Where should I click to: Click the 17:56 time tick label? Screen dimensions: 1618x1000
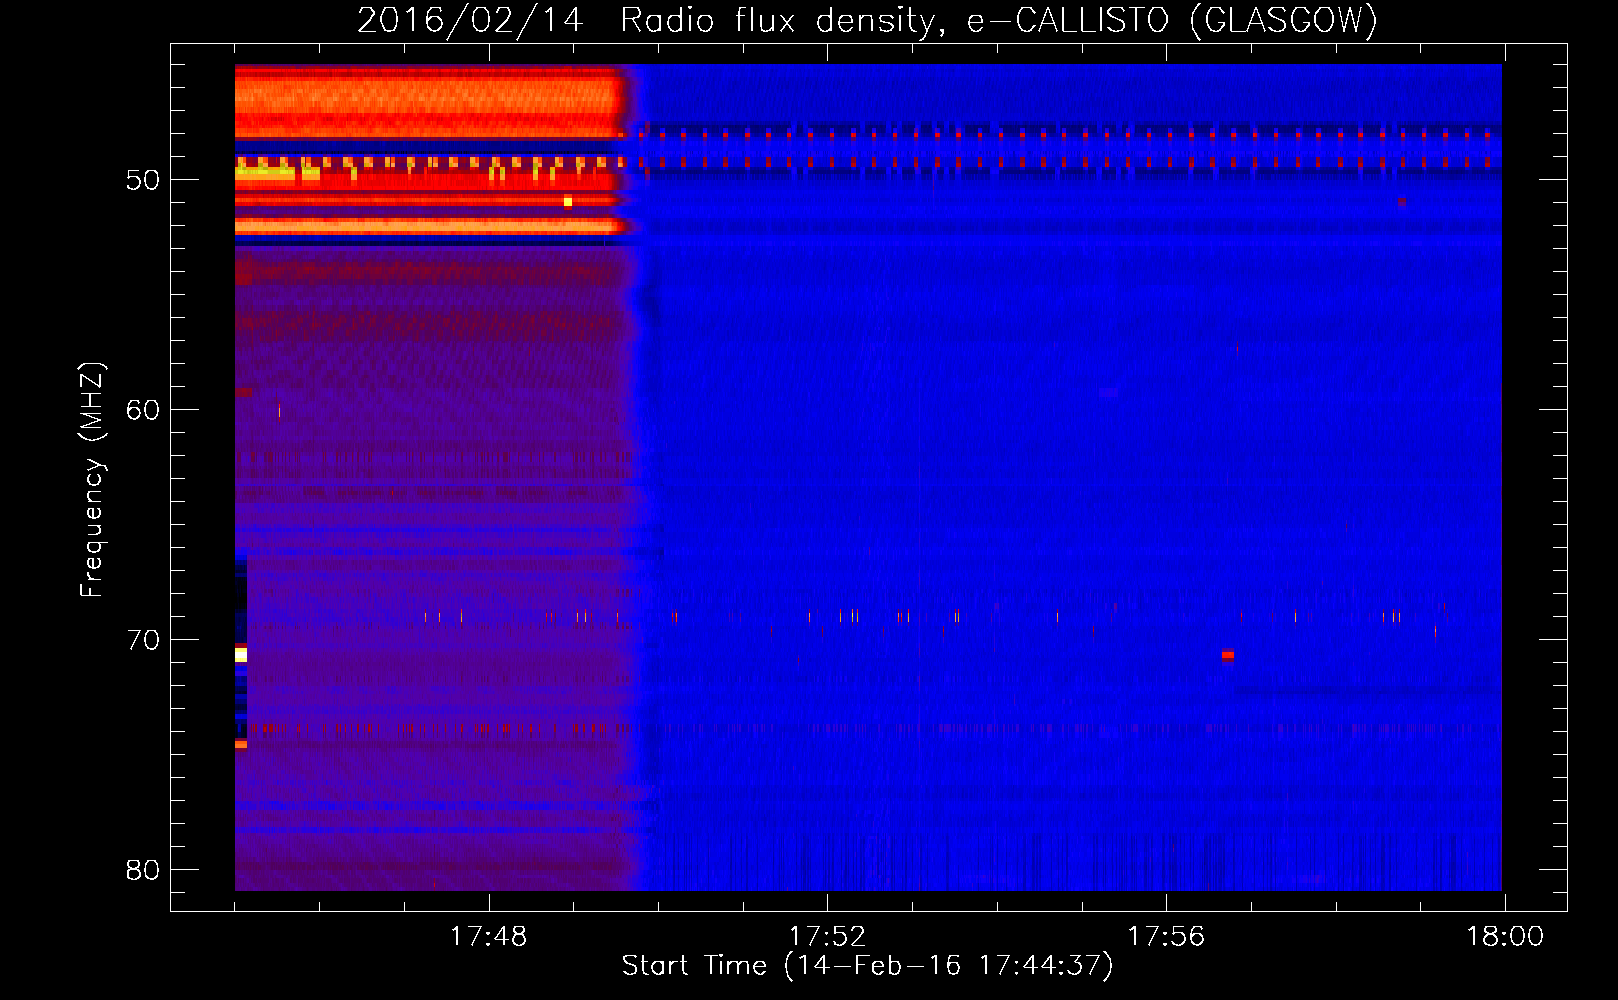coord(1166,937)
